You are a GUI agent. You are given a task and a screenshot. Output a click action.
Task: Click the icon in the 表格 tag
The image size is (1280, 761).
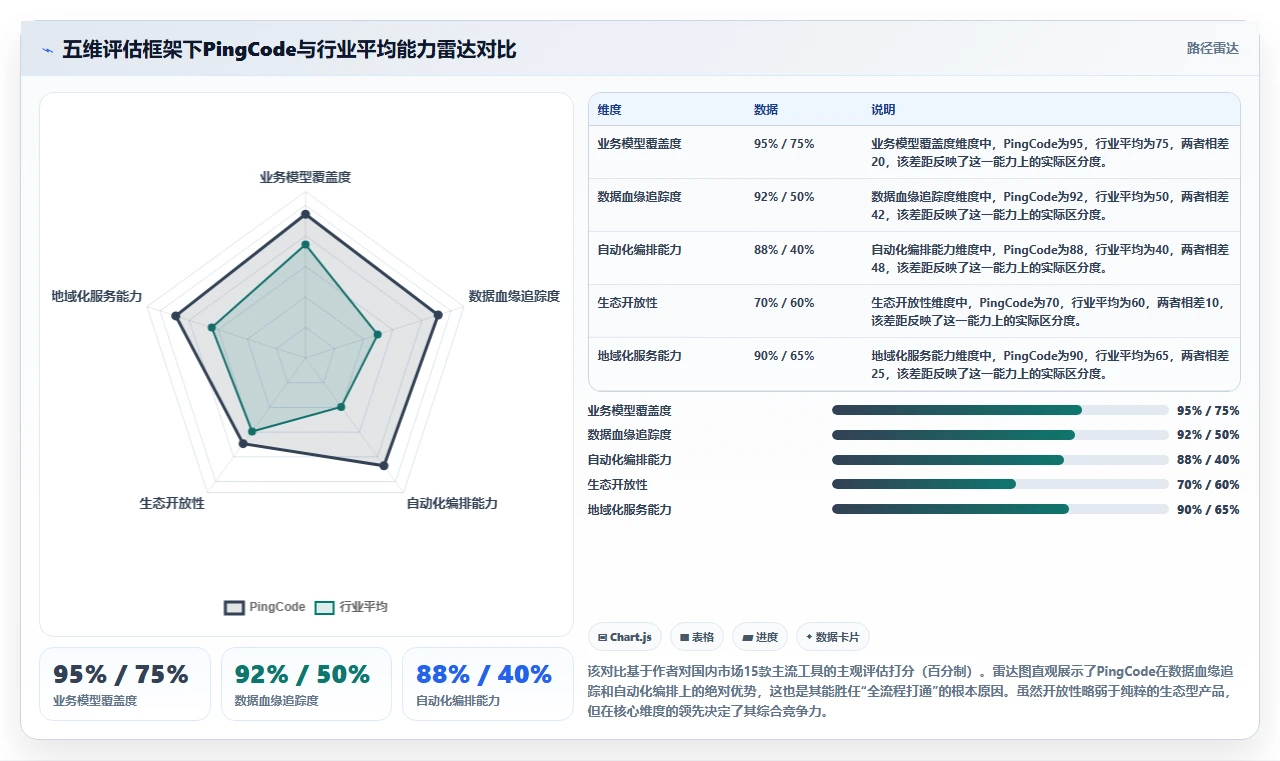click(684, 637)
